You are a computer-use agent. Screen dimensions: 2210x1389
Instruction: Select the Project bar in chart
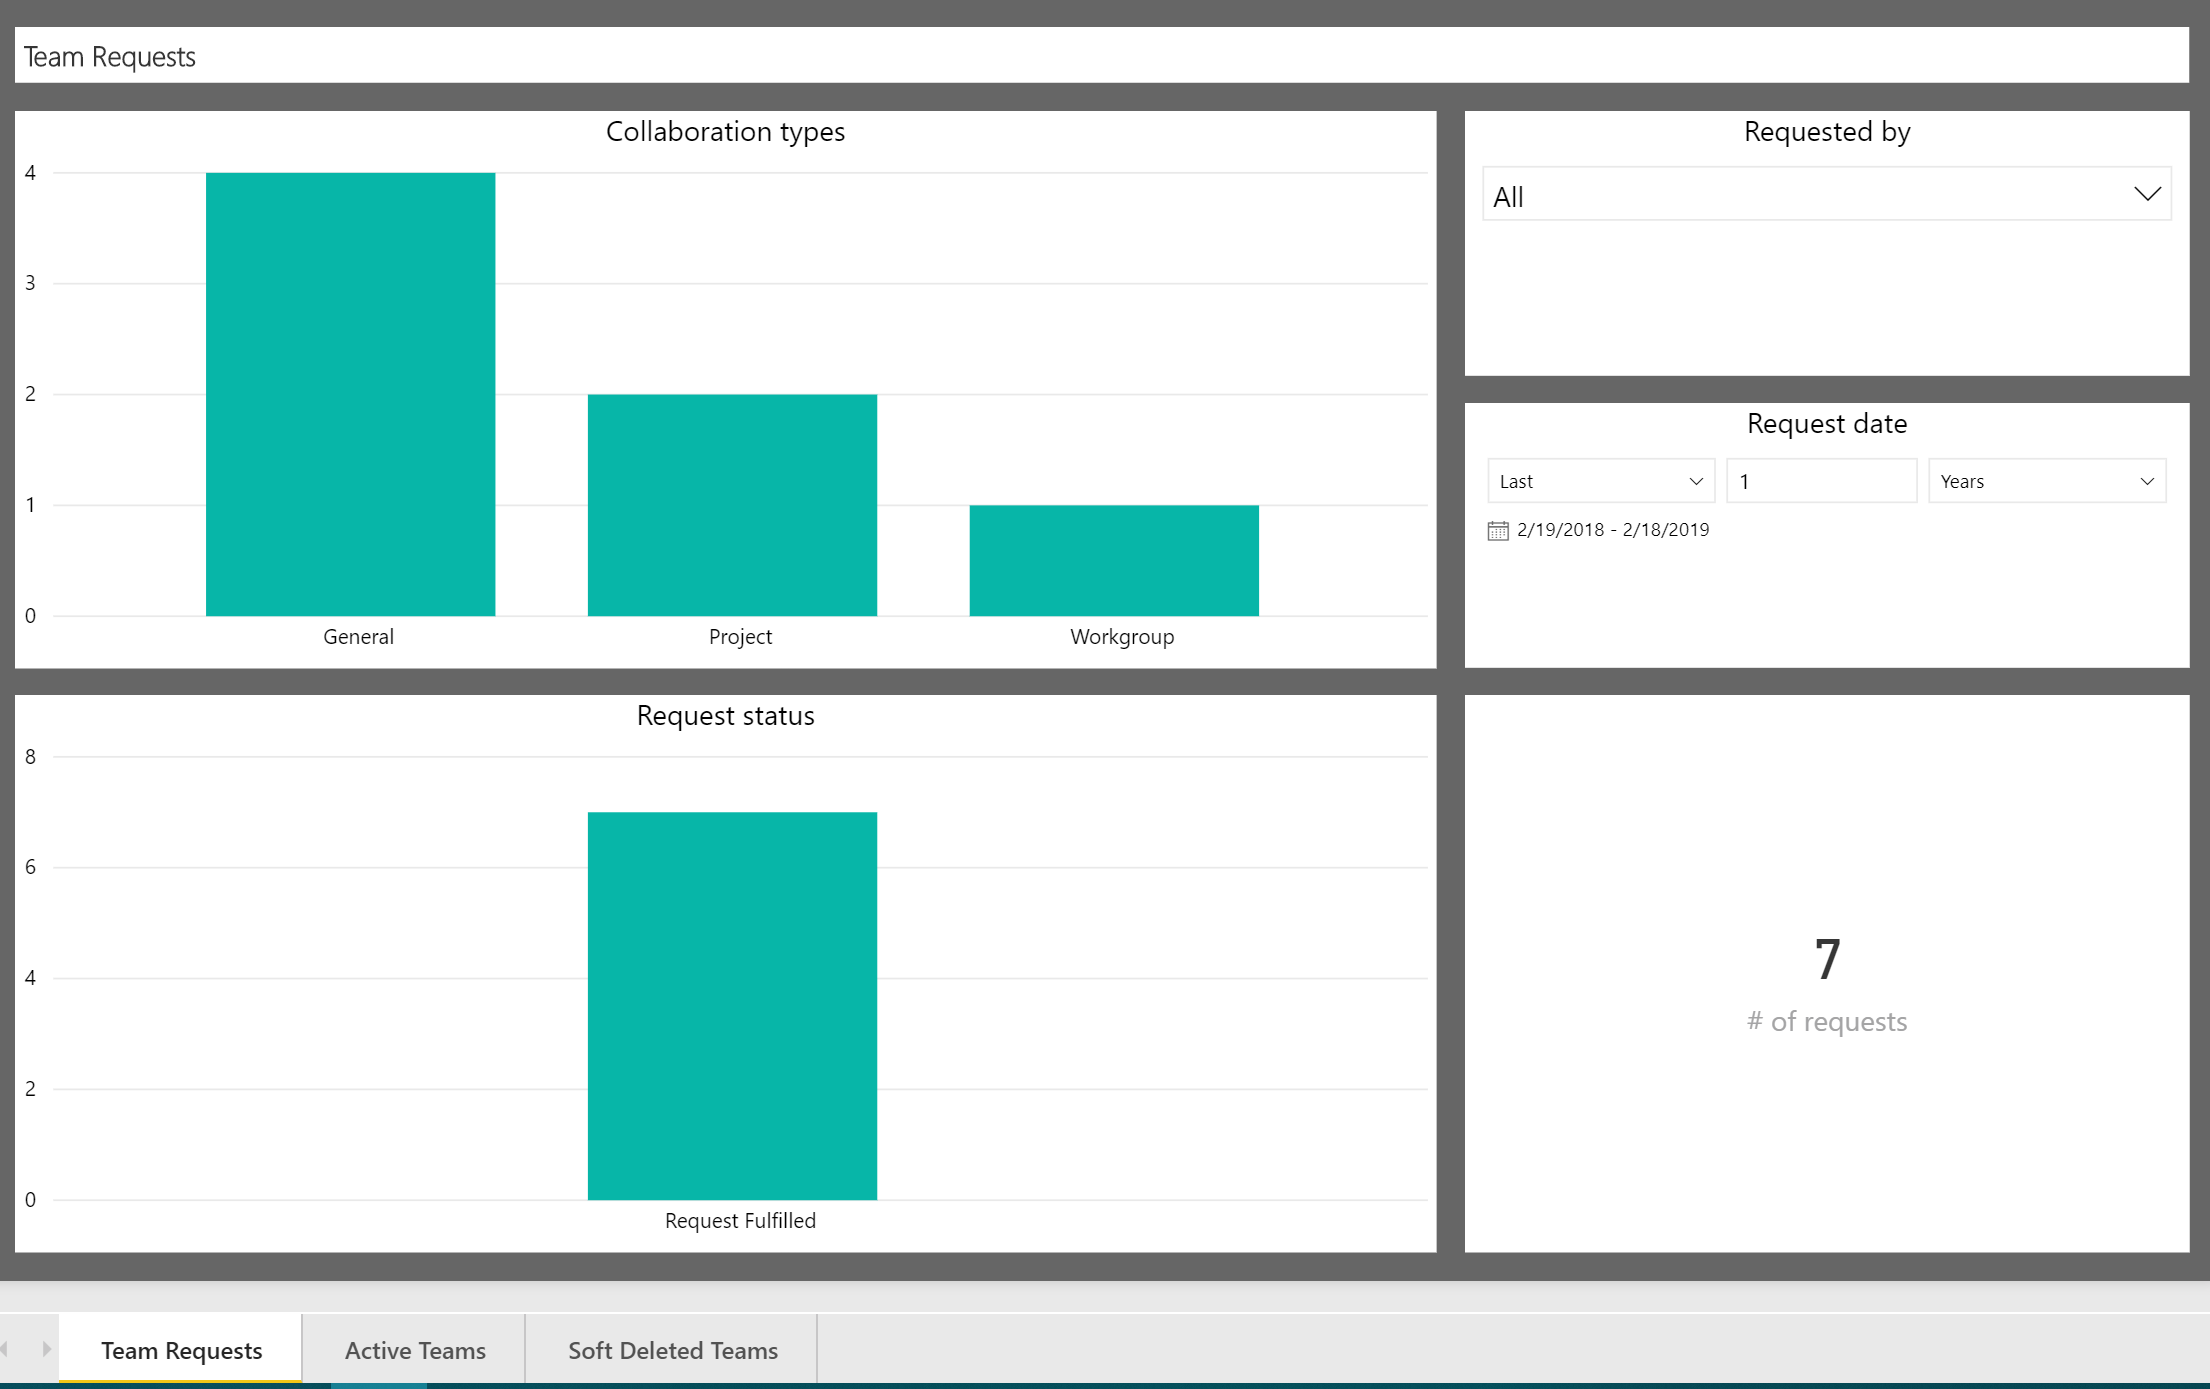(732, 505)
